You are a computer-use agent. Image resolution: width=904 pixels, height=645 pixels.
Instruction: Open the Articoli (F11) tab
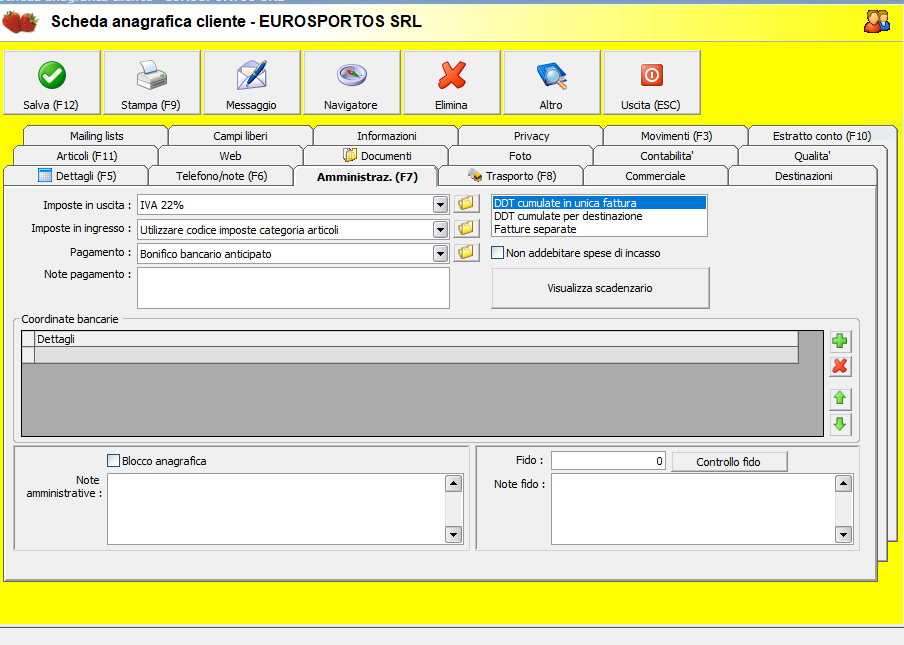point(86,156)
